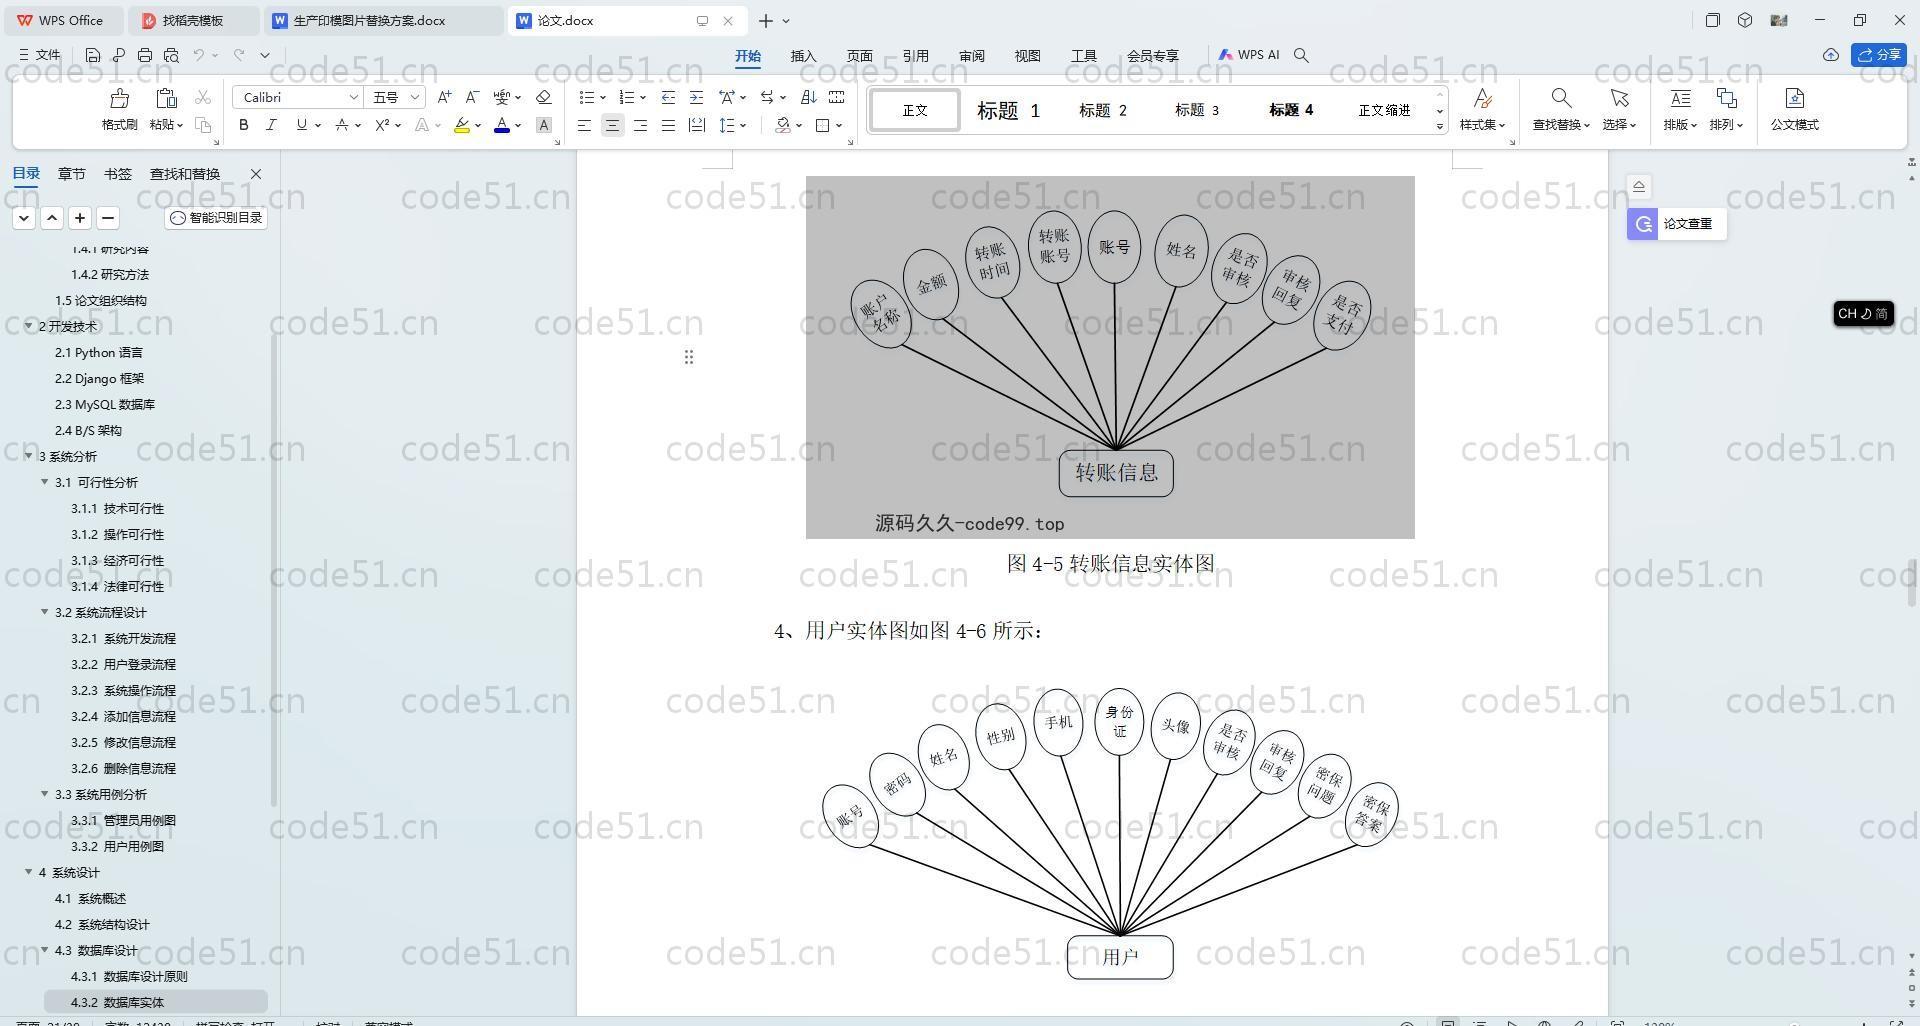Image resolution: width=1920 pixels, height=1026 pixels.
Task: Click the 公文模式 document mode icon
Action: point(1794,99)
